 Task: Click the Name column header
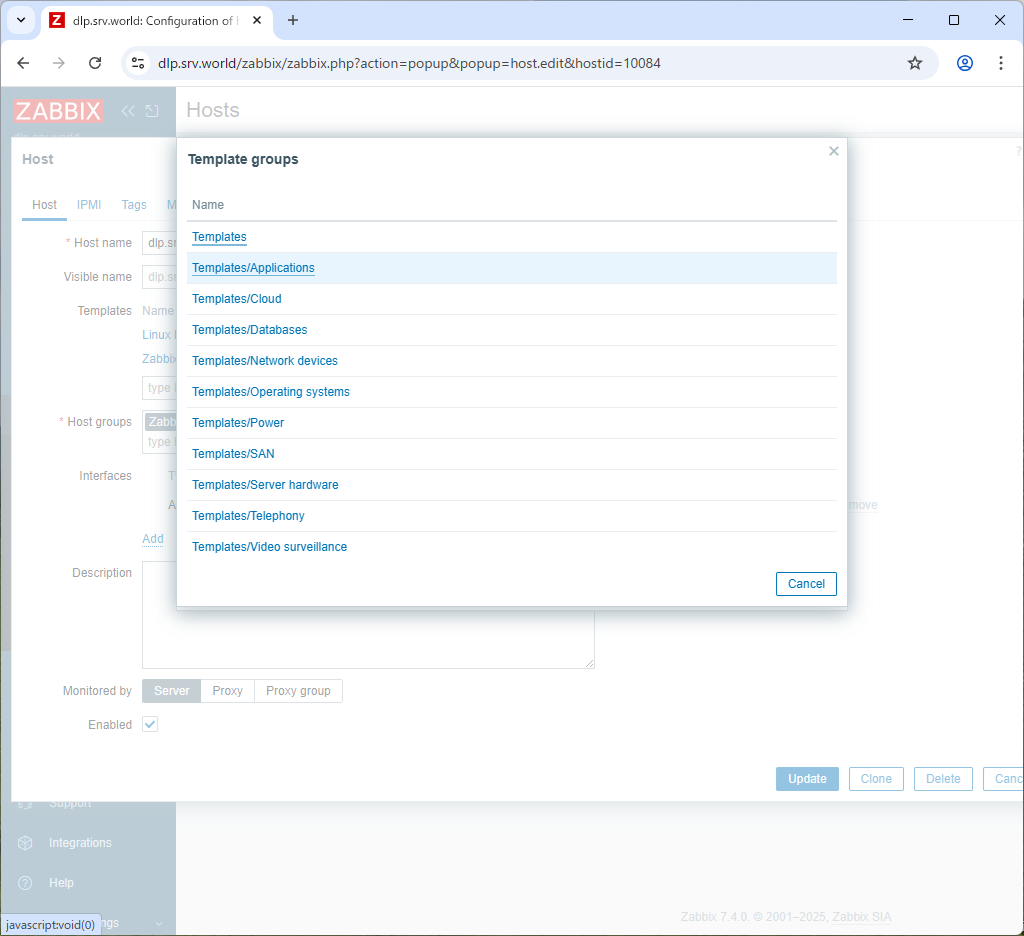pyautogui.click(x=208, y=204)
